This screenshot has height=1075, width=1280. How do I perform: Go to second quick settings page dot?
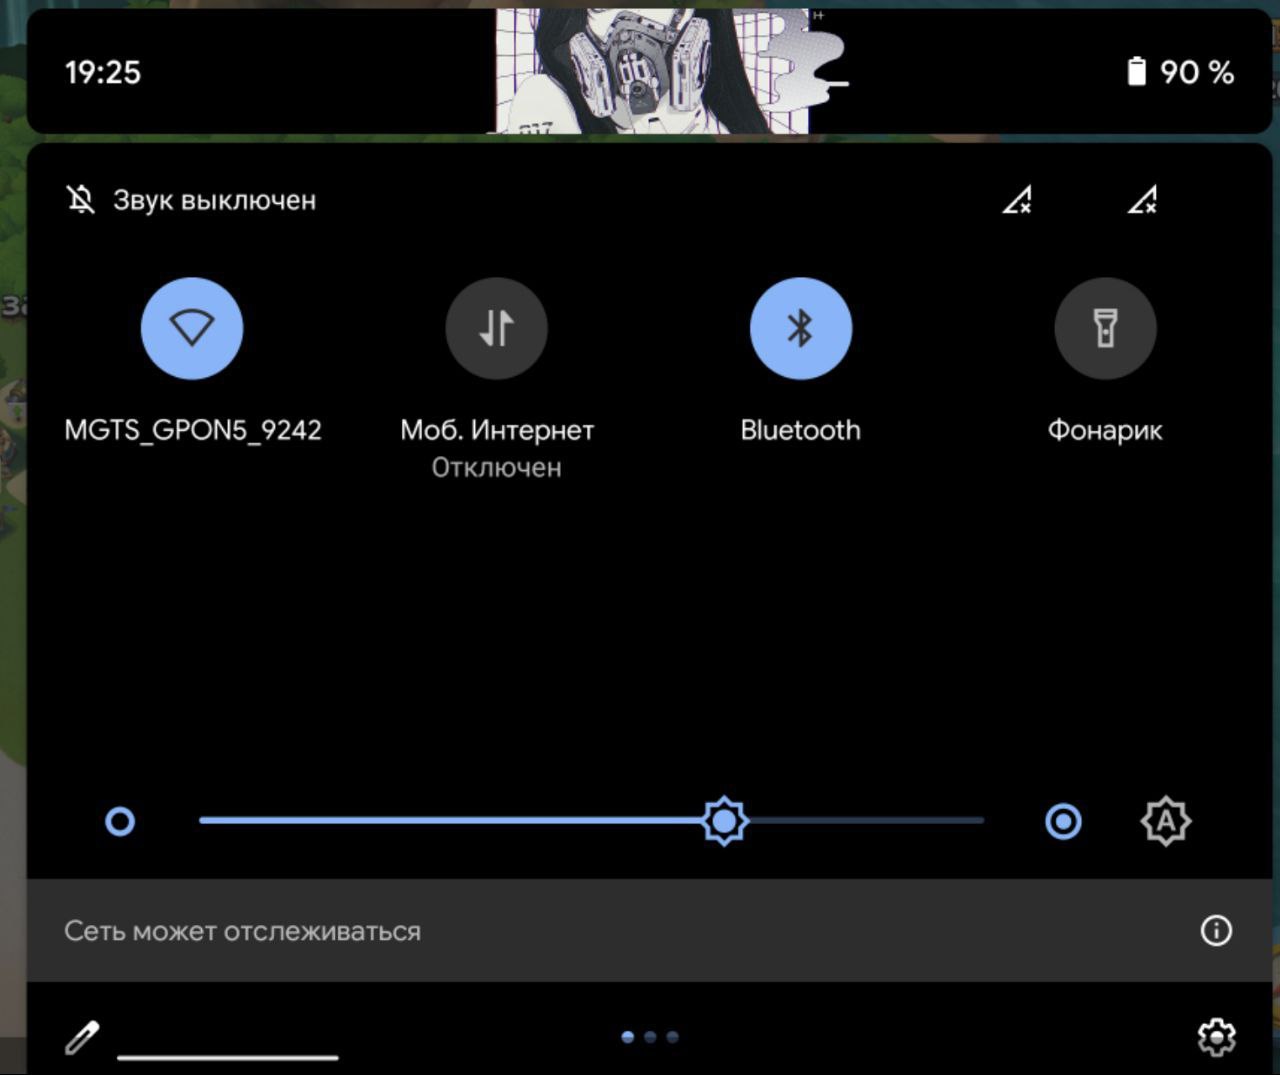coord(650,1037)
